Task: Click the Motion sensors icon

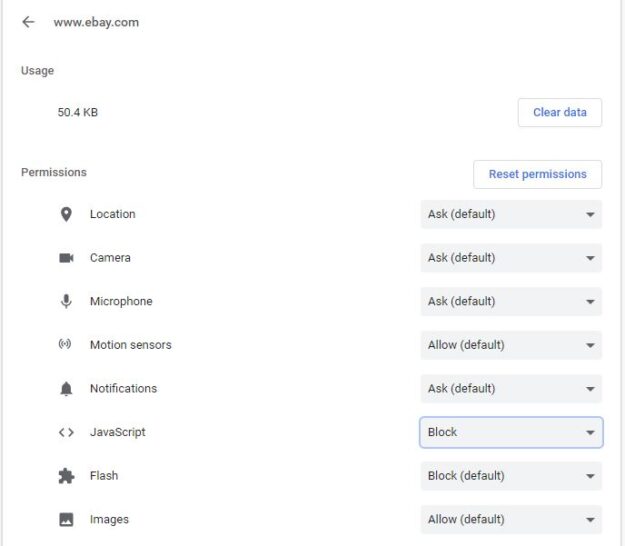Action: coord(65,344)
